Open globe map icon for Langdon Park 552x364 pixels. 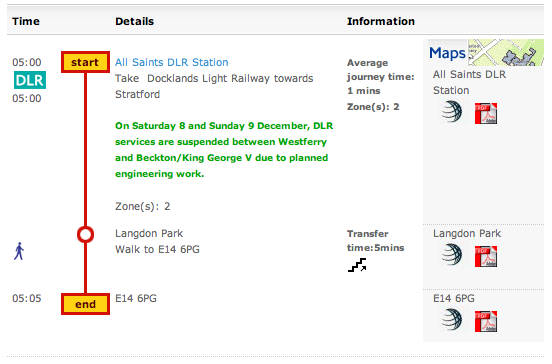click(x=452, y=255)
